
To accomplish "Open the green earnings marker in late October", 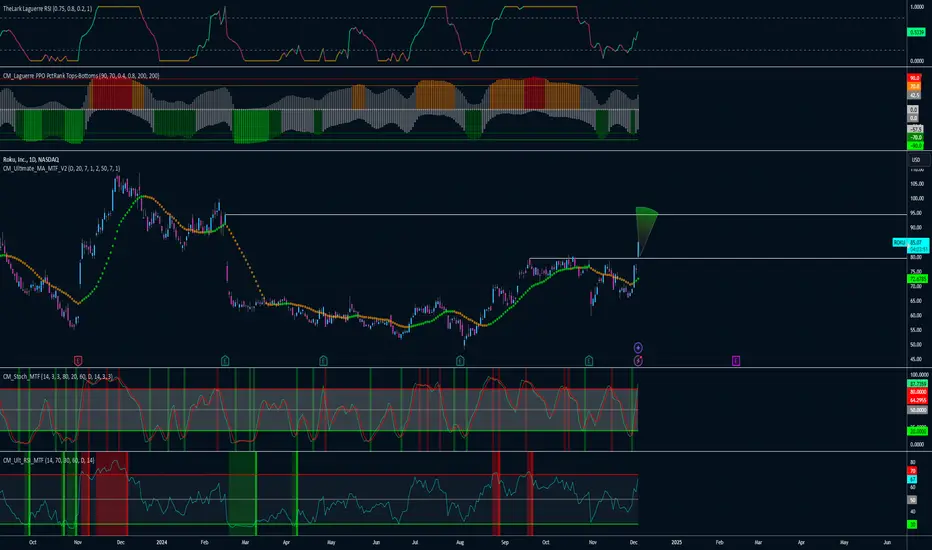I will tap(588, 360).
